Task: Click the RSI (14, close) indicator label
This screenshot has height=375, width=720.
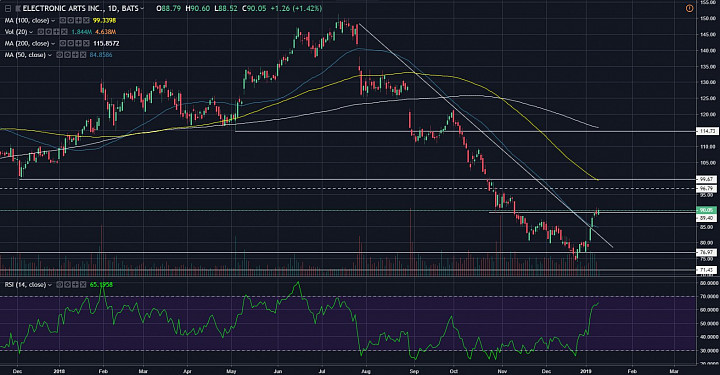Action: click(25, 285)
